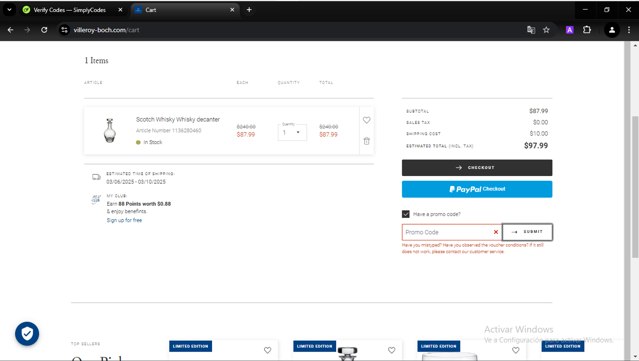Switch to the Cart tab
Viewport: 639px width, 361px height.
tap(185, 10)
